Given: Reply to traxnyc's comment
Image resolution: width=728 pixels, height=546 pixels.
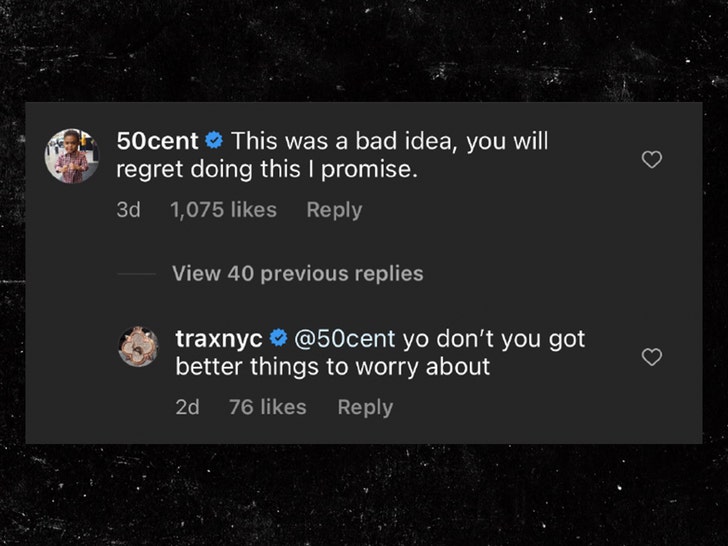Looking at the screenshot, I should [x=365, y=407].
